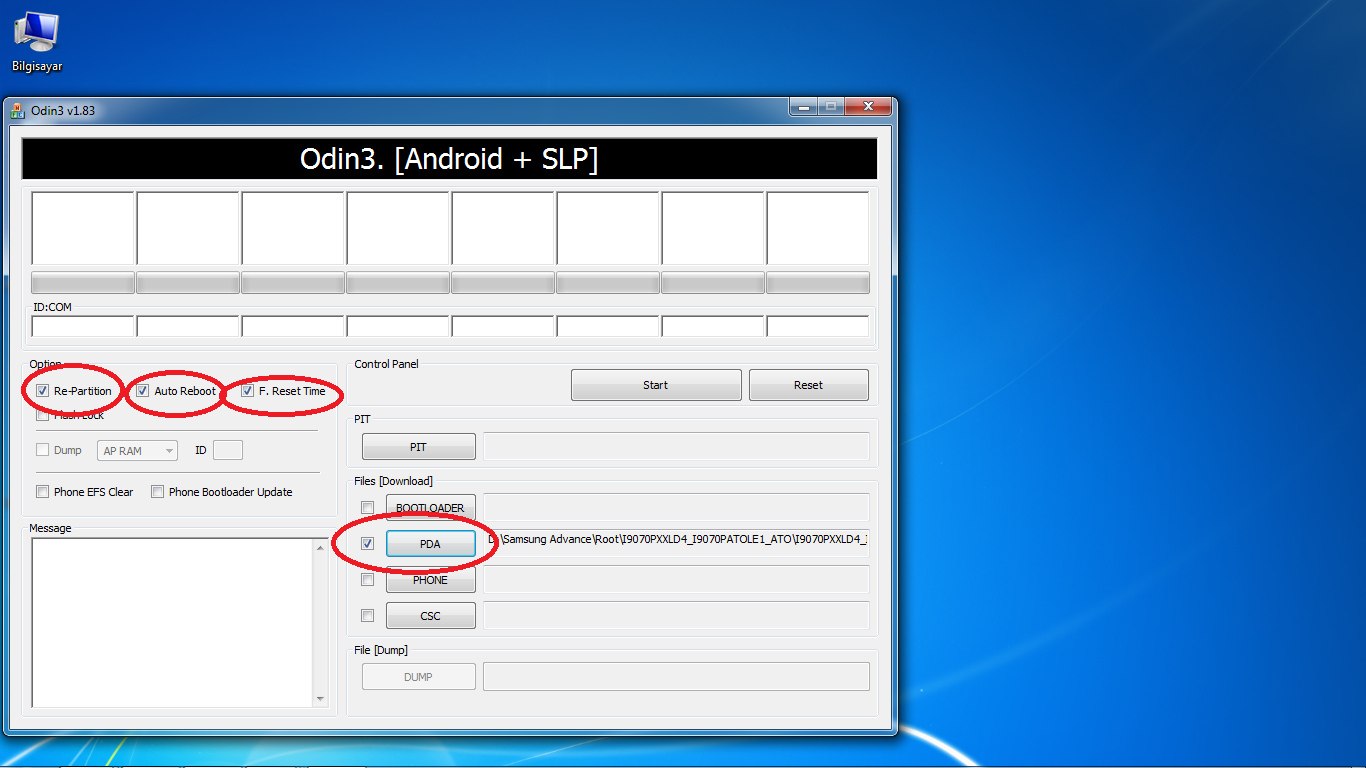Toggle the F. Reset Time checkbox
Viewport: 1366px width, 768px height.
(x=247, y=391)
